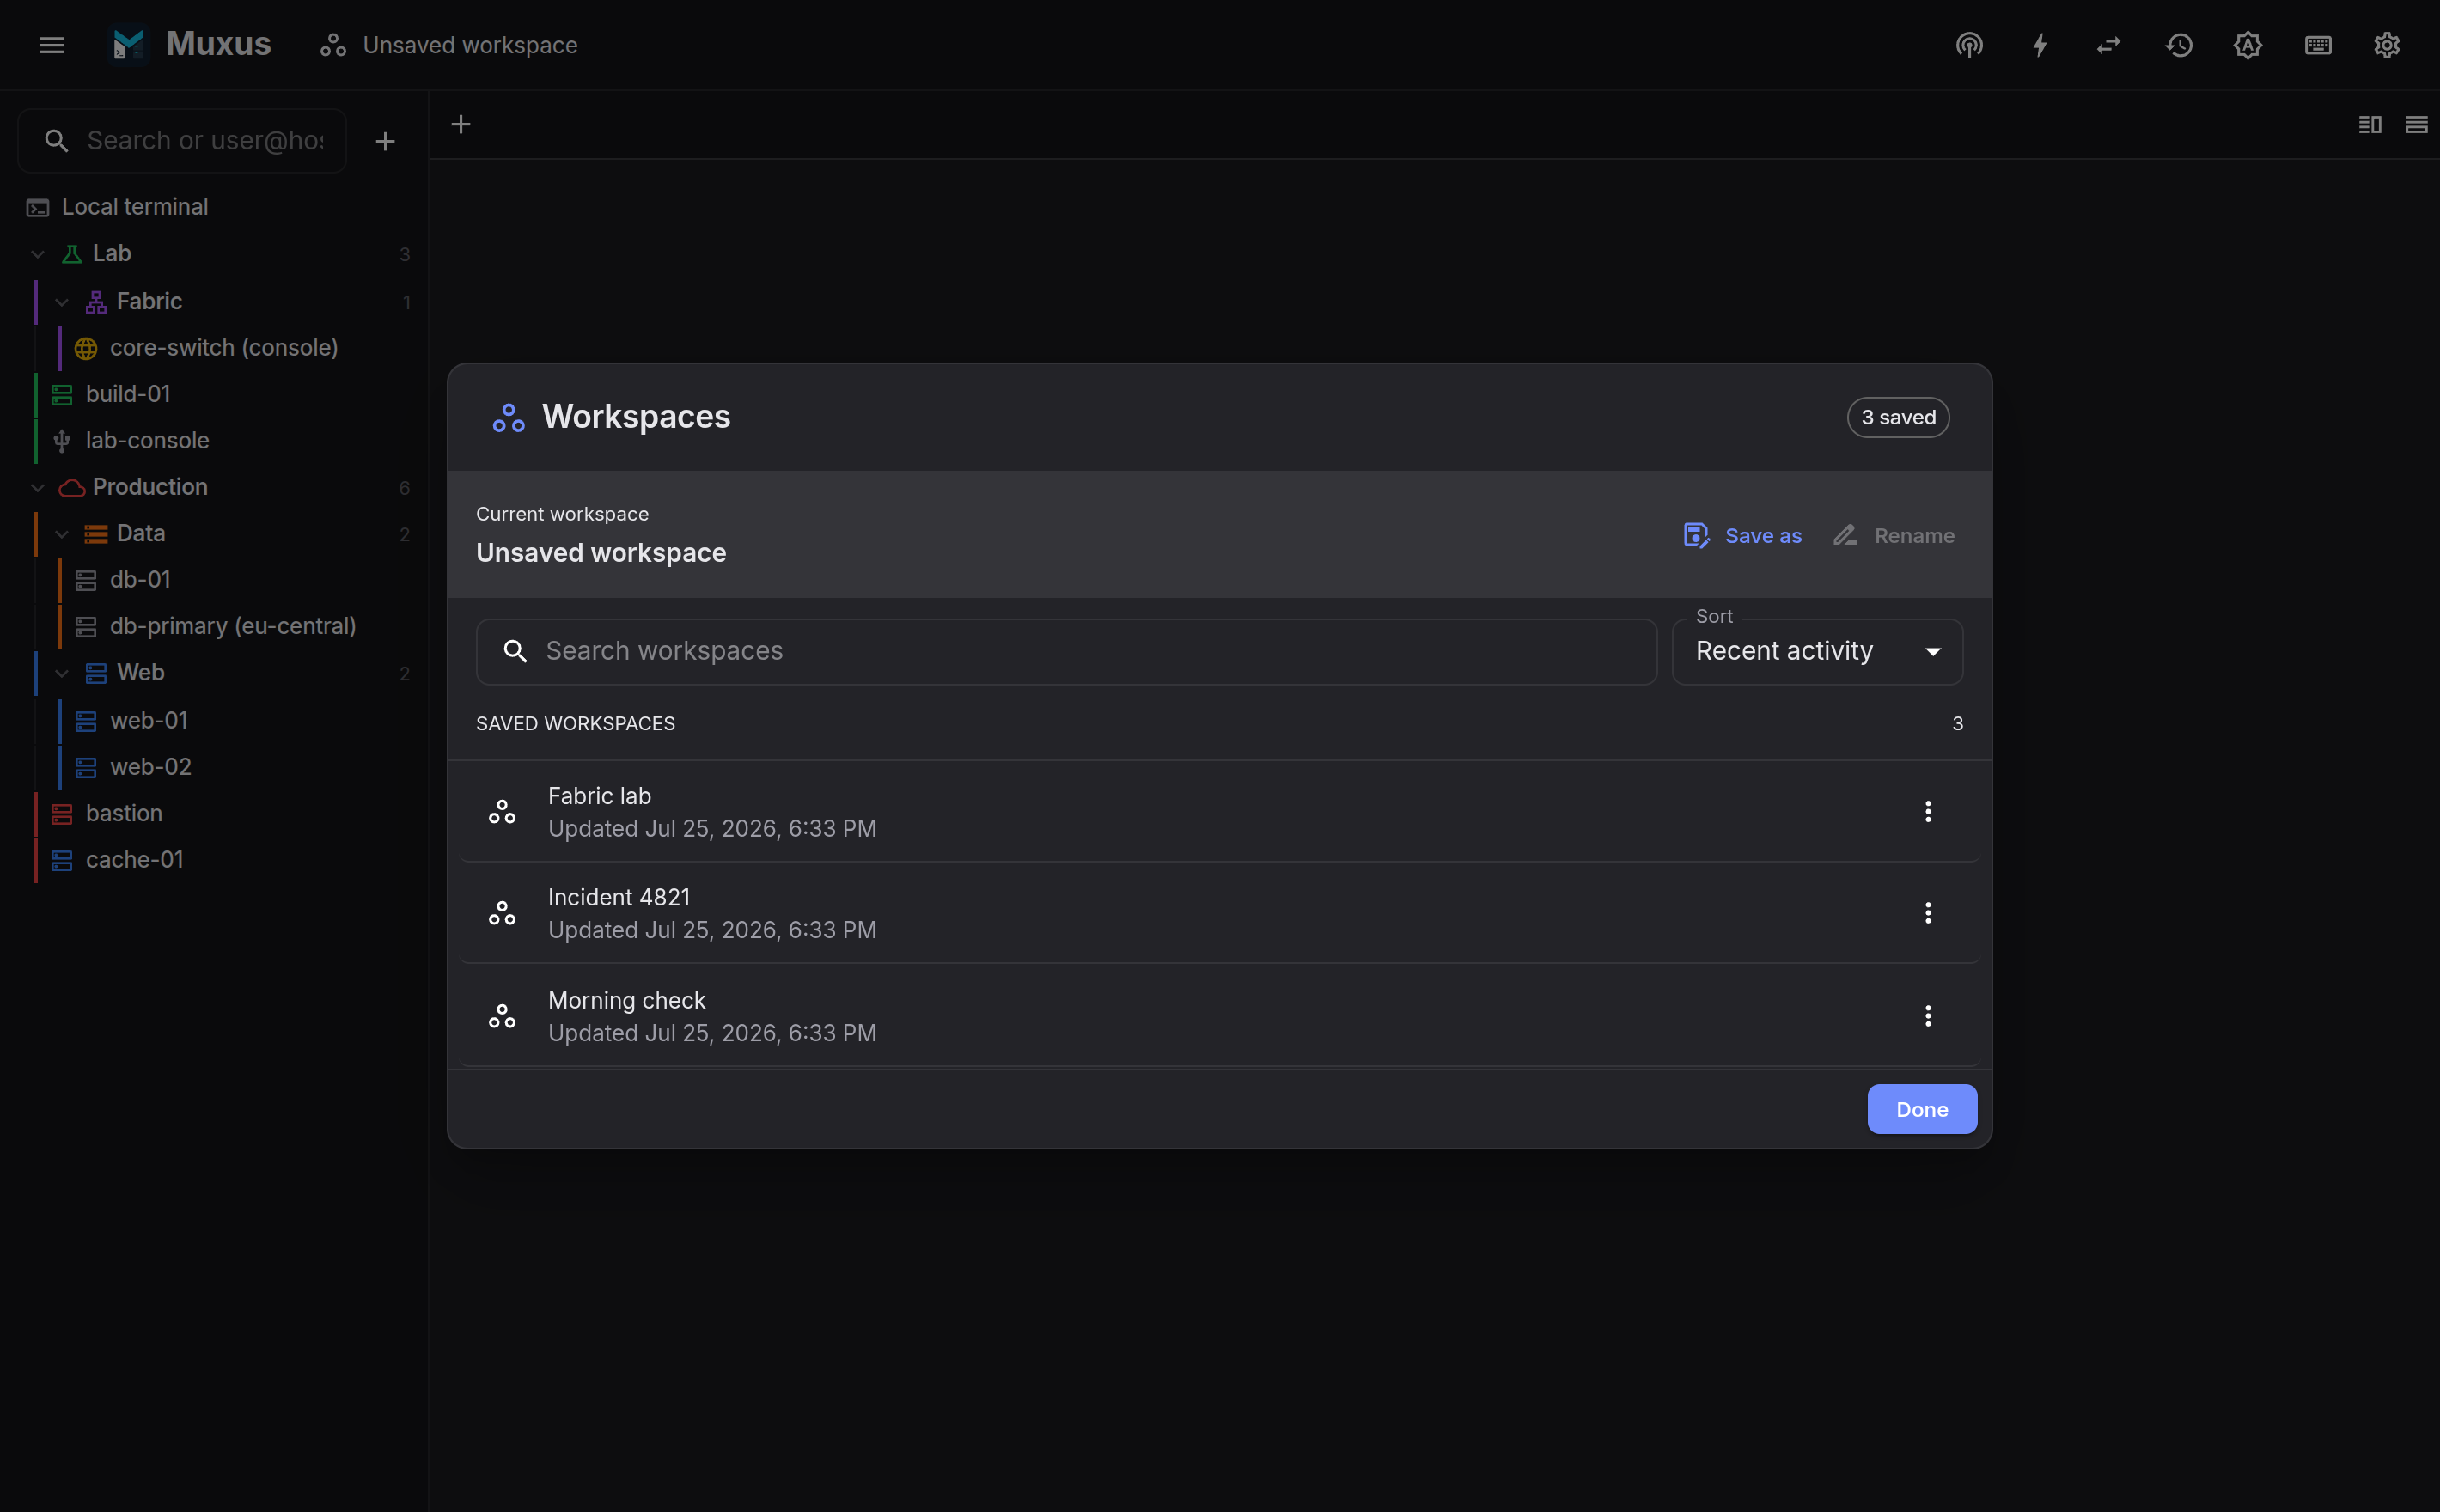Open more options for Fabric lab
This screenshot has width=2440, height=1512.
1928,811
